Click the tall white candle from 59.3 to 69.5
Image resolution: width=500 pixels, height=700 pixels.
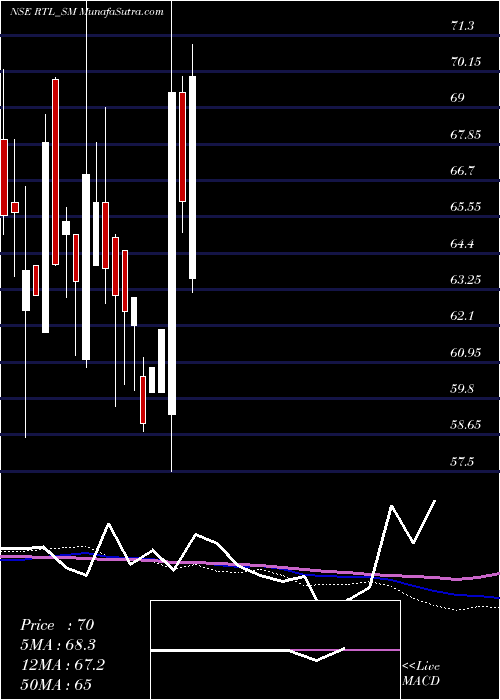click(x=172, y=253)
